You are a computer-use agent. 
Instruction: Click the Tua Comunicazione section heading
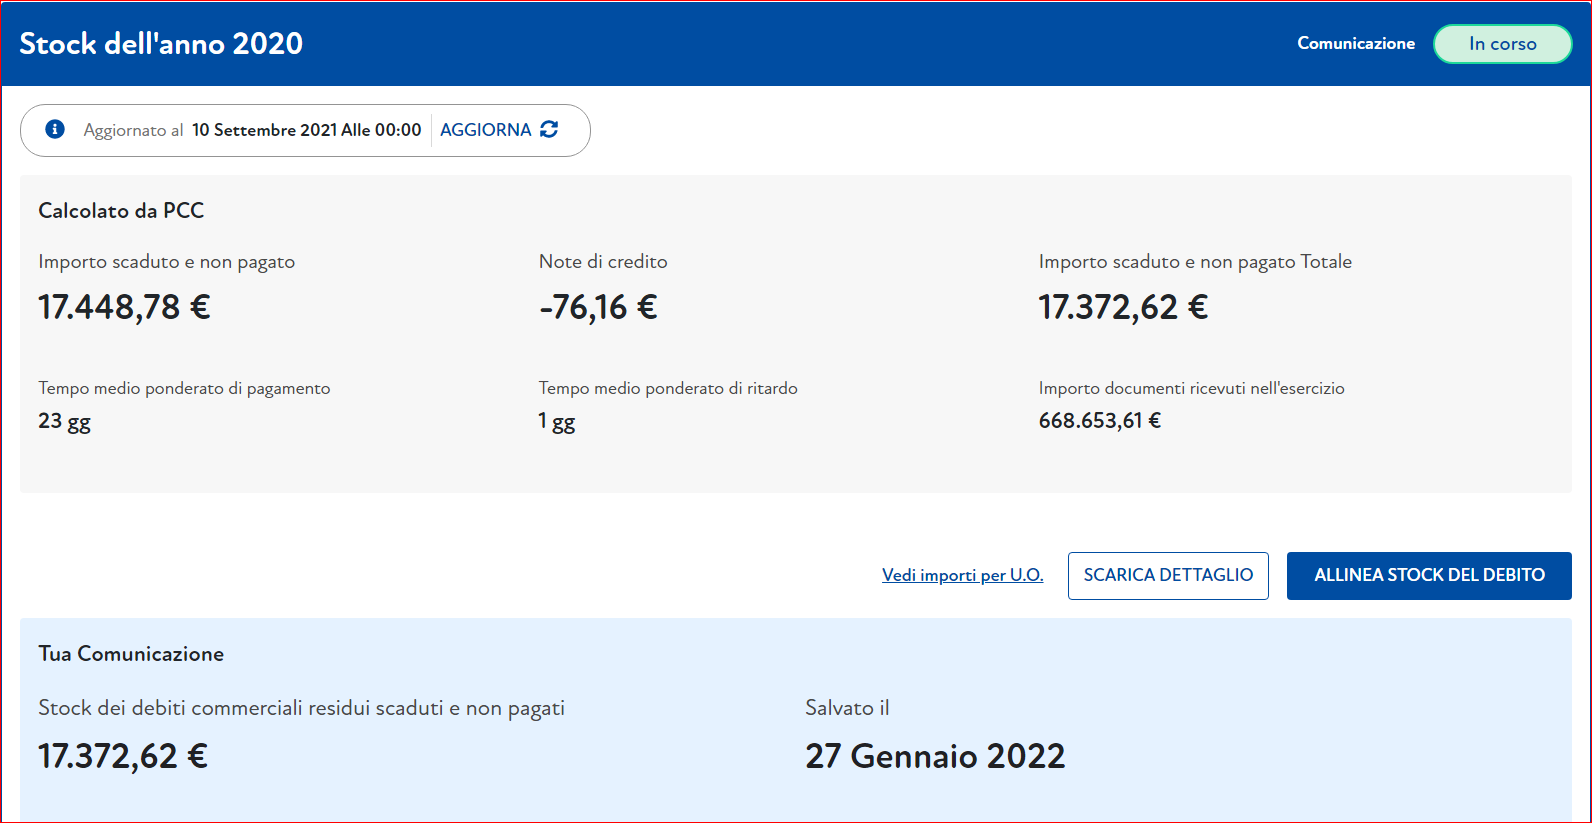pos(131,654)
